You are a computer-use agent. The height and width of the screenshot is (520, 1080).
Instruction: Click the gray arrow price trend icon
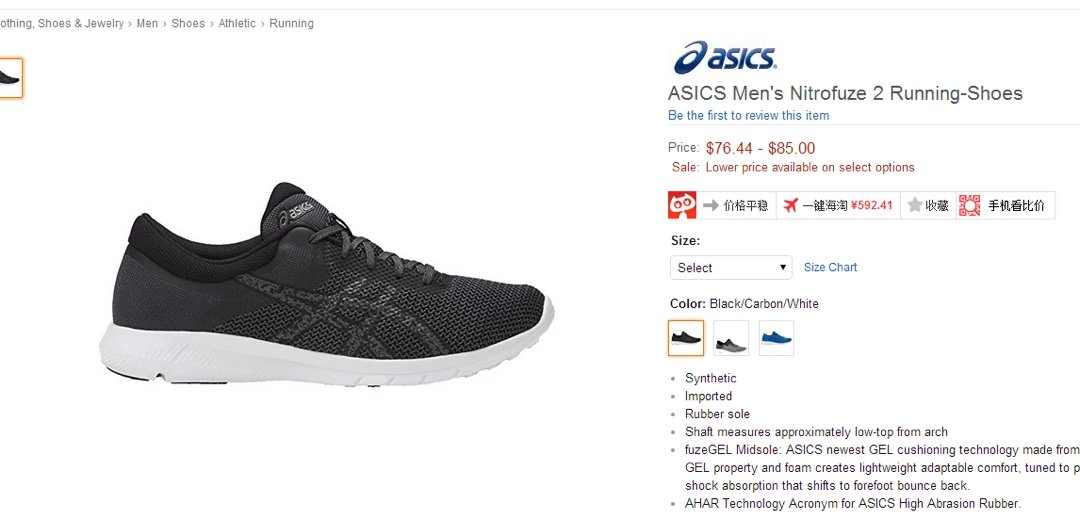pyautogui.click(x=711, y=205)
